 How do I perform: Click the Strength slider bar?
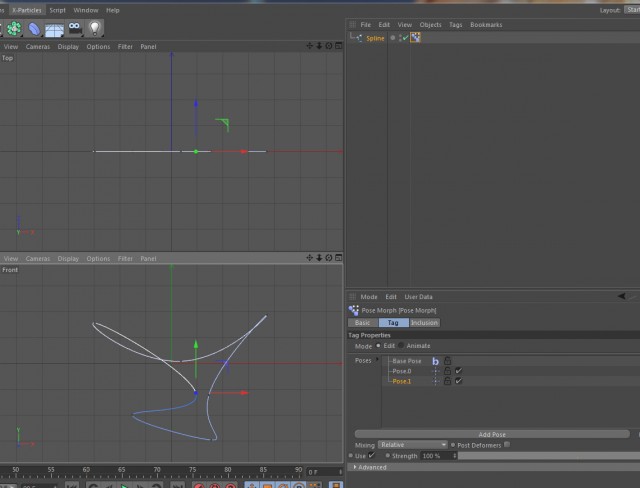point(549,456)
